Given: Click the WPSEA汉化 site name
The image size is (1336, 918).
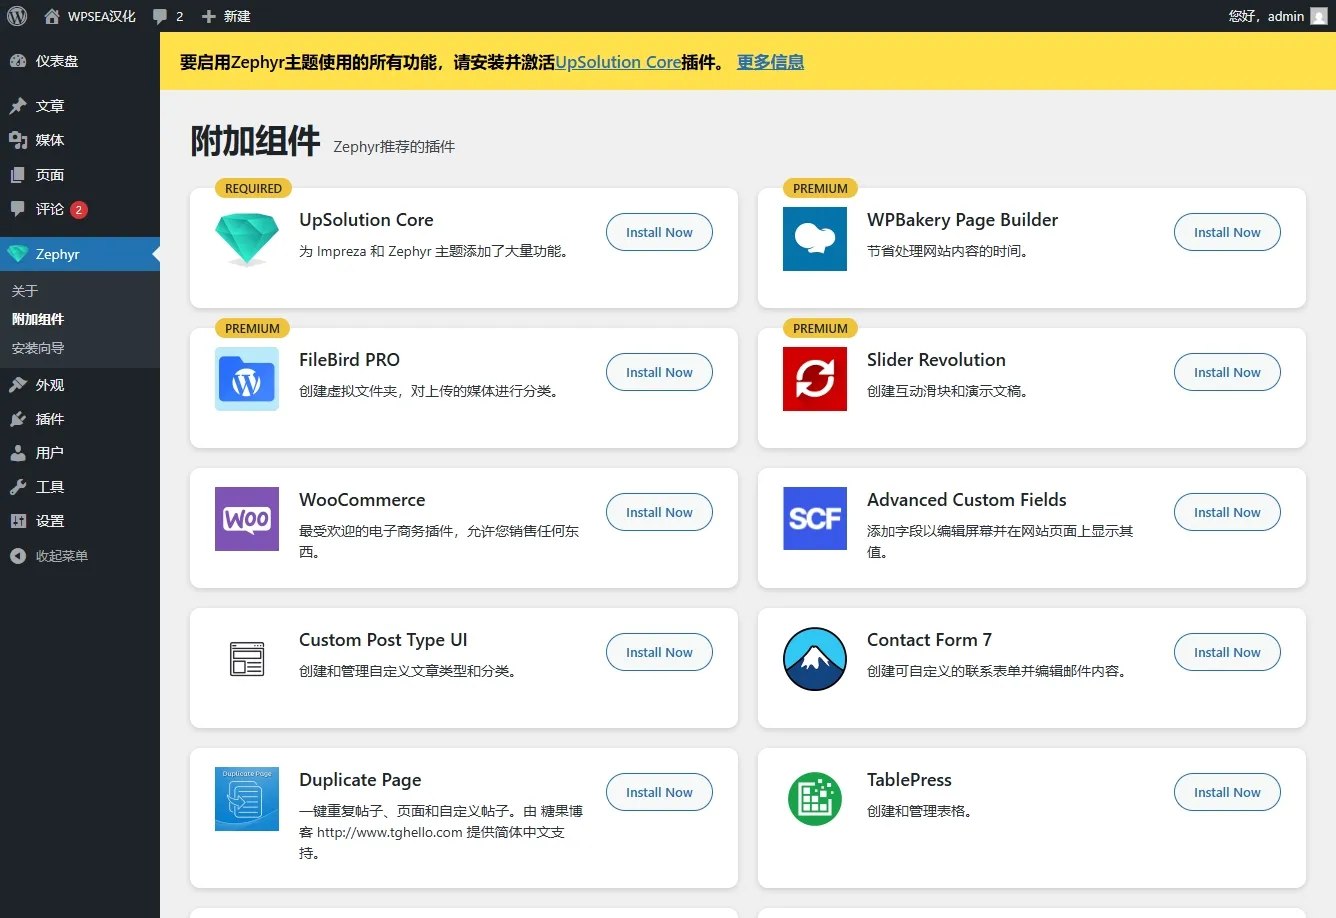Looking at the screenshot, I should point(102,16).
